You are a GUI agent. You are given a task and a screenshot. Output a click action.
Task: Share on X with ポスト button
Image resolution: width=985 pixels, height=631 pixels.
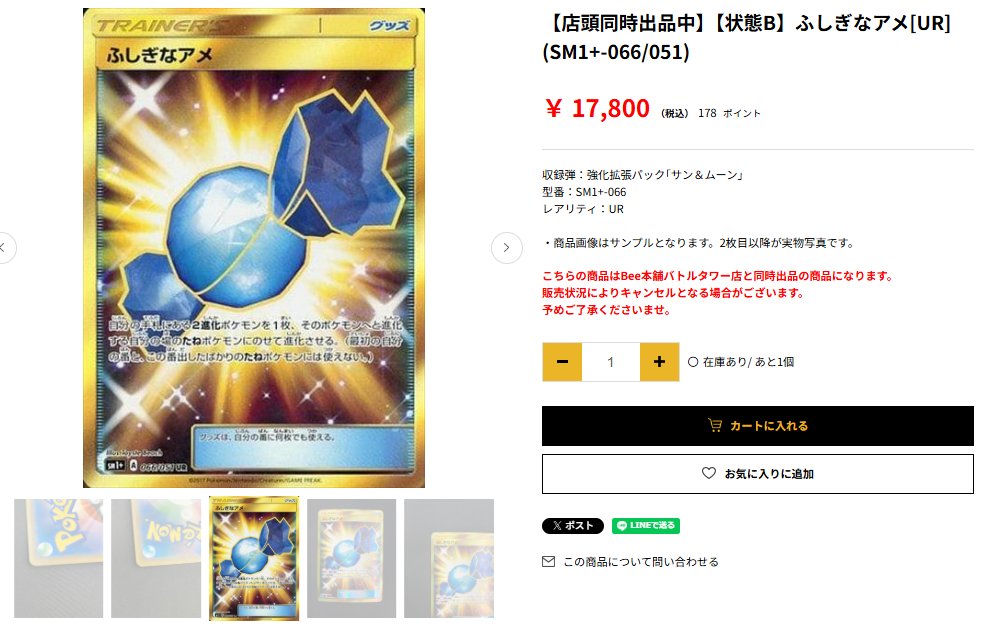click(x=573, y=525)
